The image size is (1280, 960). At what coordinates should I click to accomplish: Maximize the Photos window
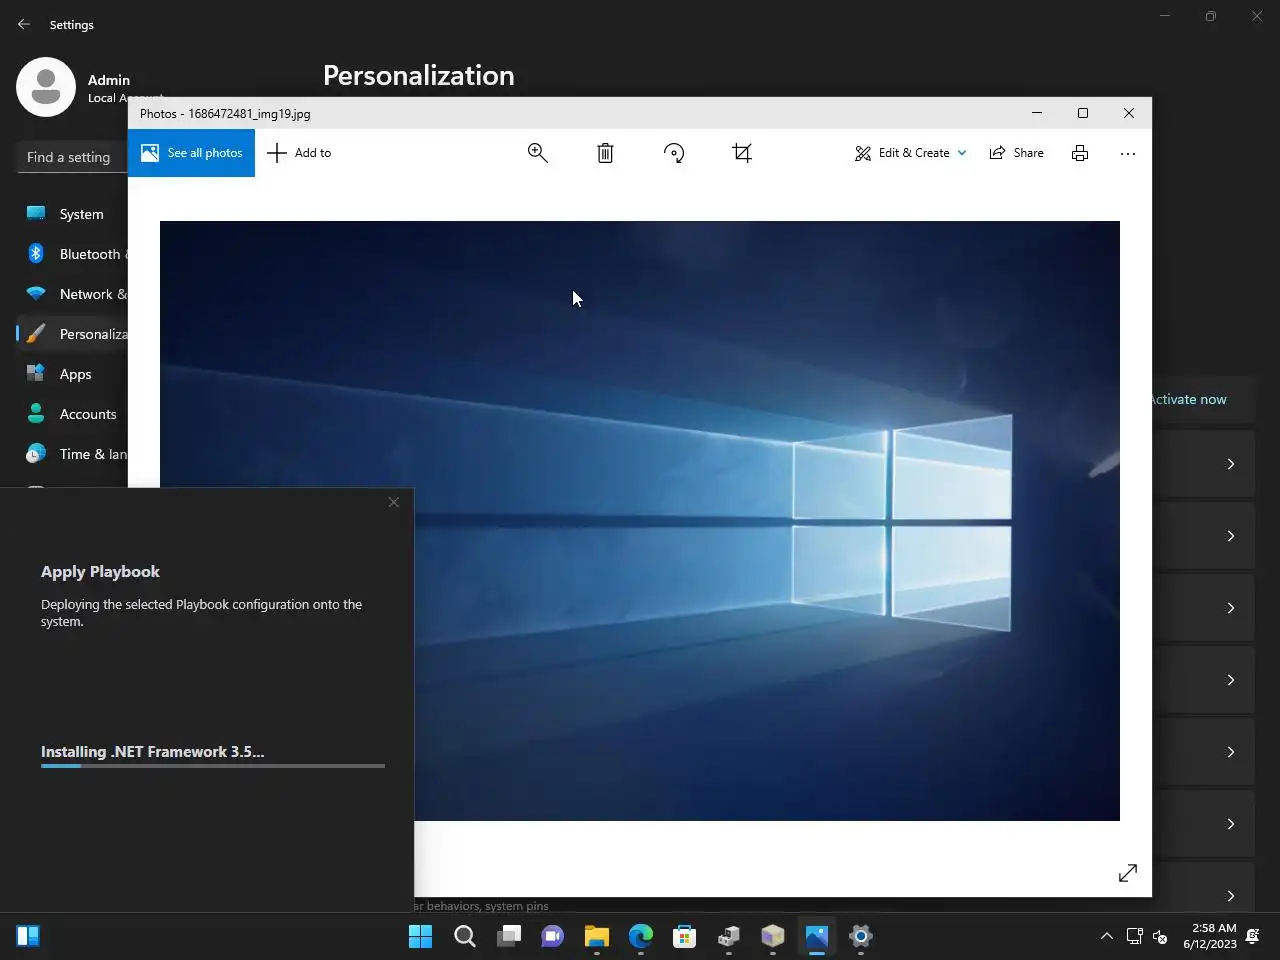tap(1083, 113)
